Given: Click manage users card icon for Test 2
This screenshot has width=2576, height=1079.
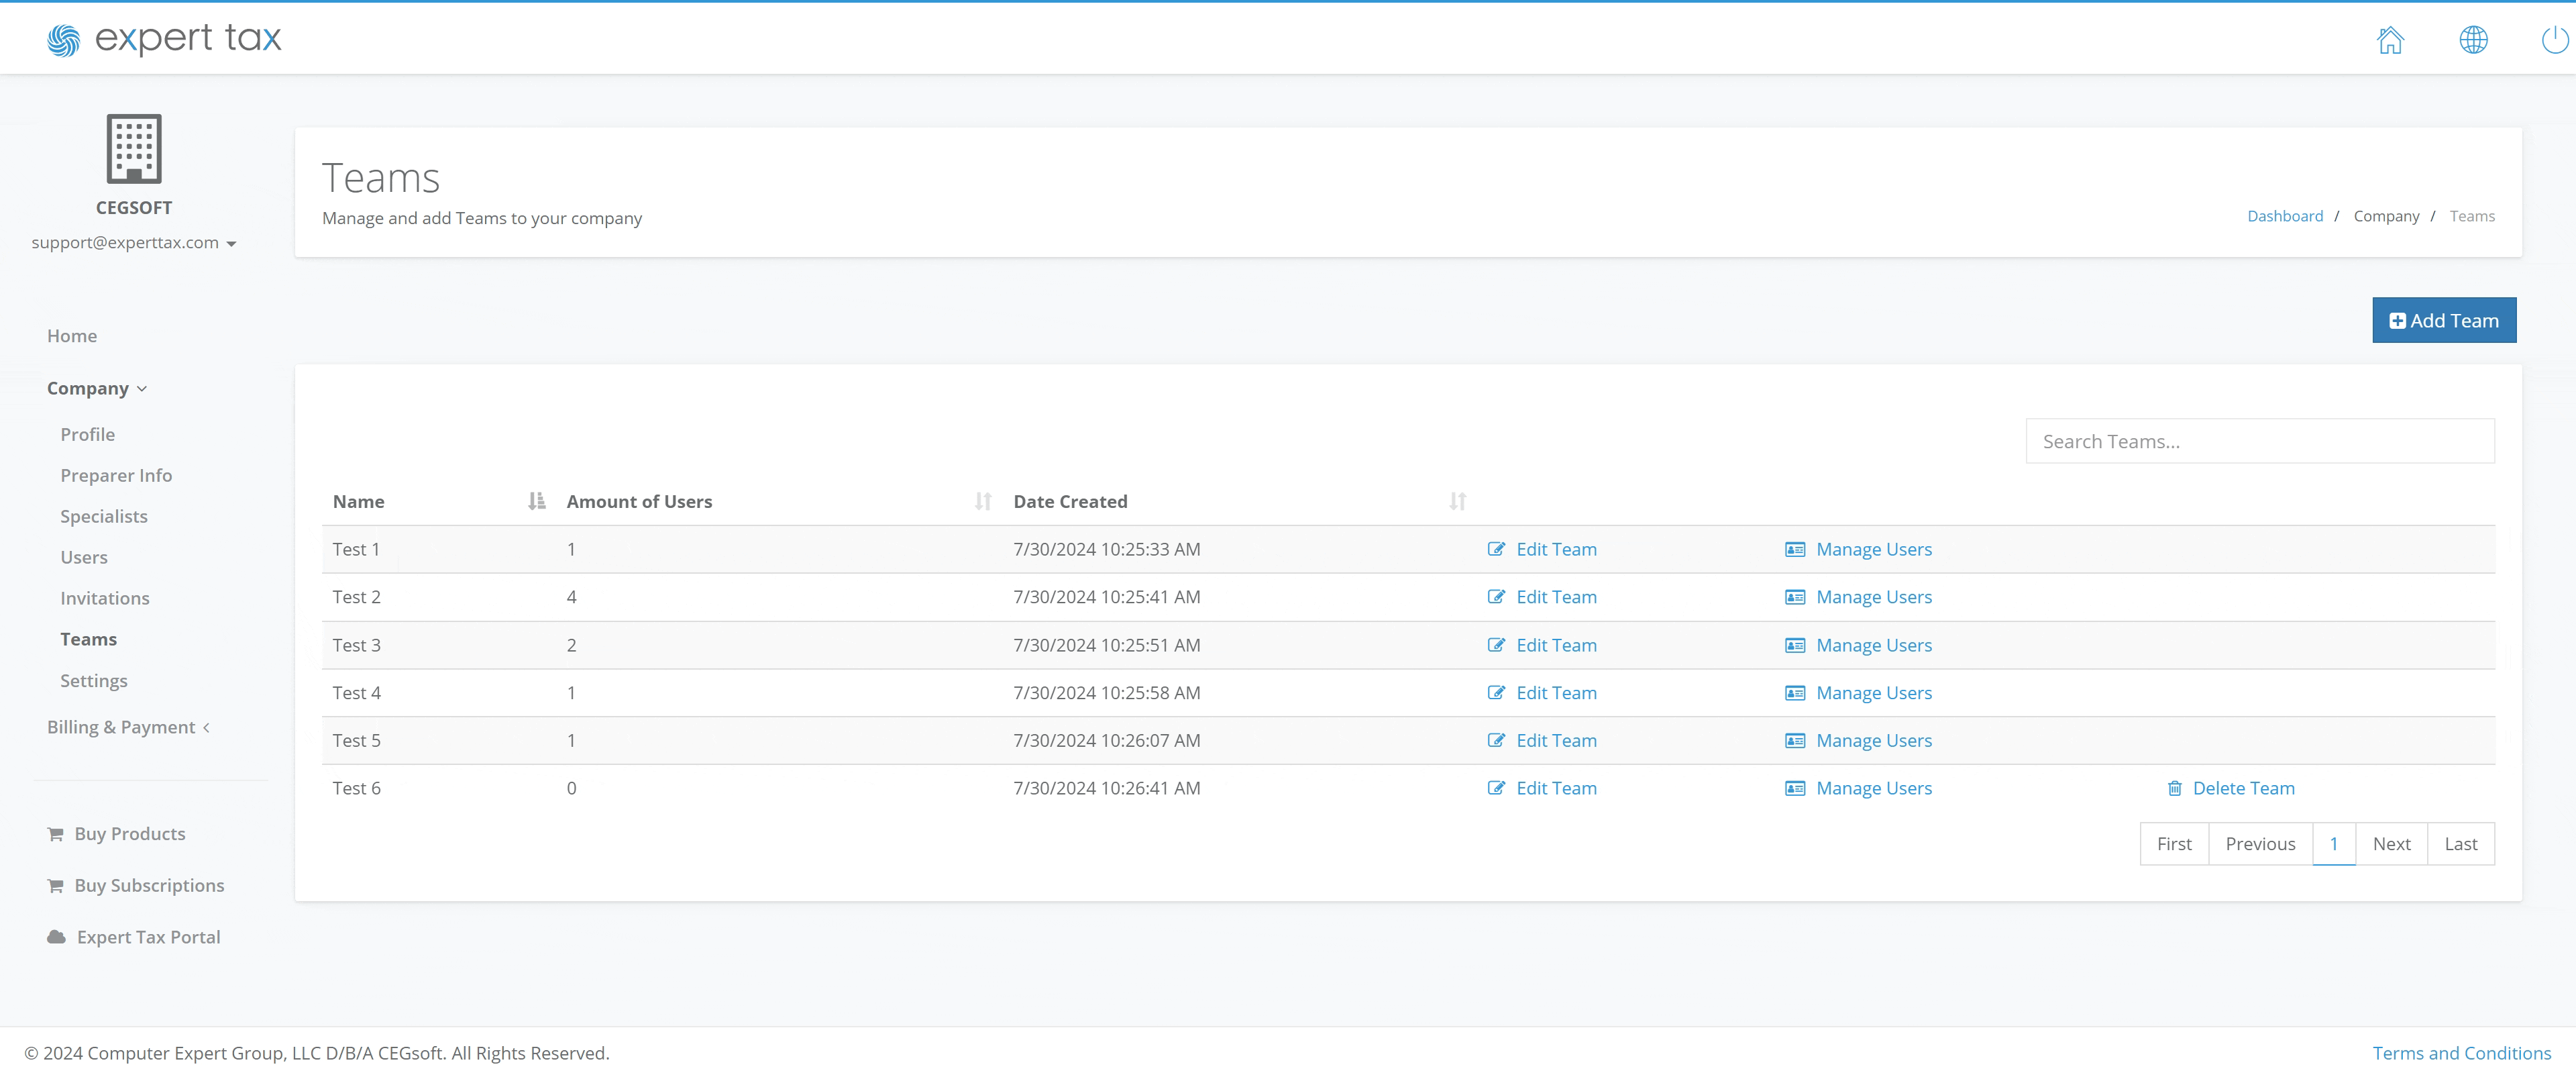Looking at the screenshot, I should pyautogui.click(x=1795, y=597).
